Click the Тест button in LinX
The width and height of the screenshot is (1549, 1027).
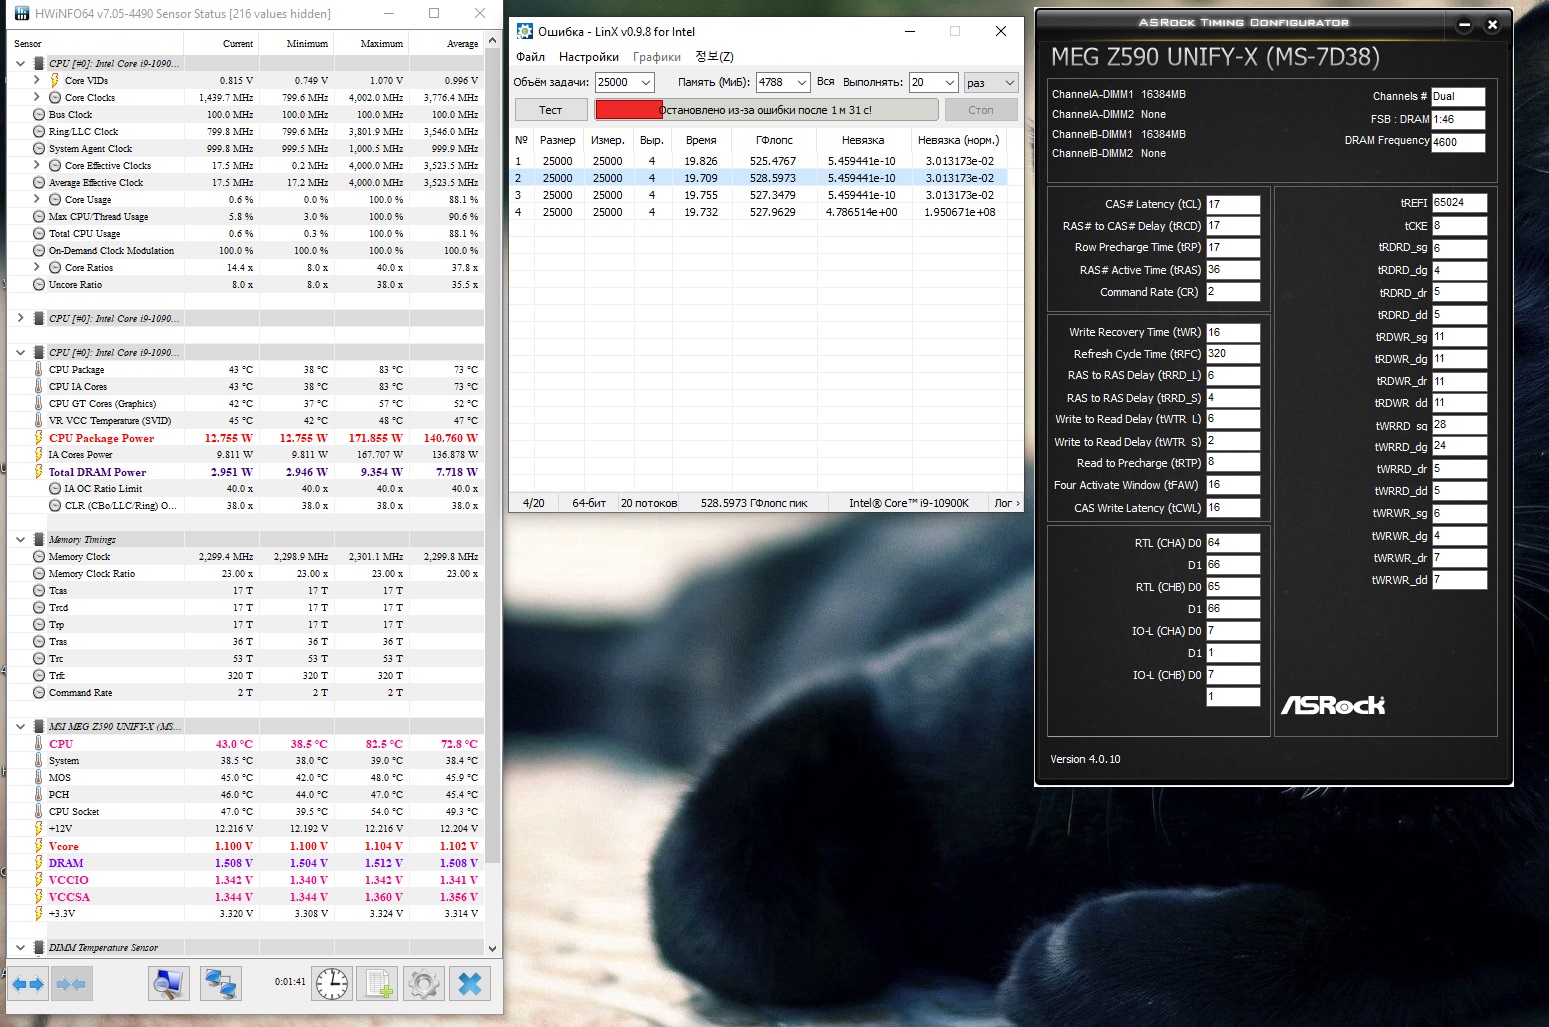[551, 110]
